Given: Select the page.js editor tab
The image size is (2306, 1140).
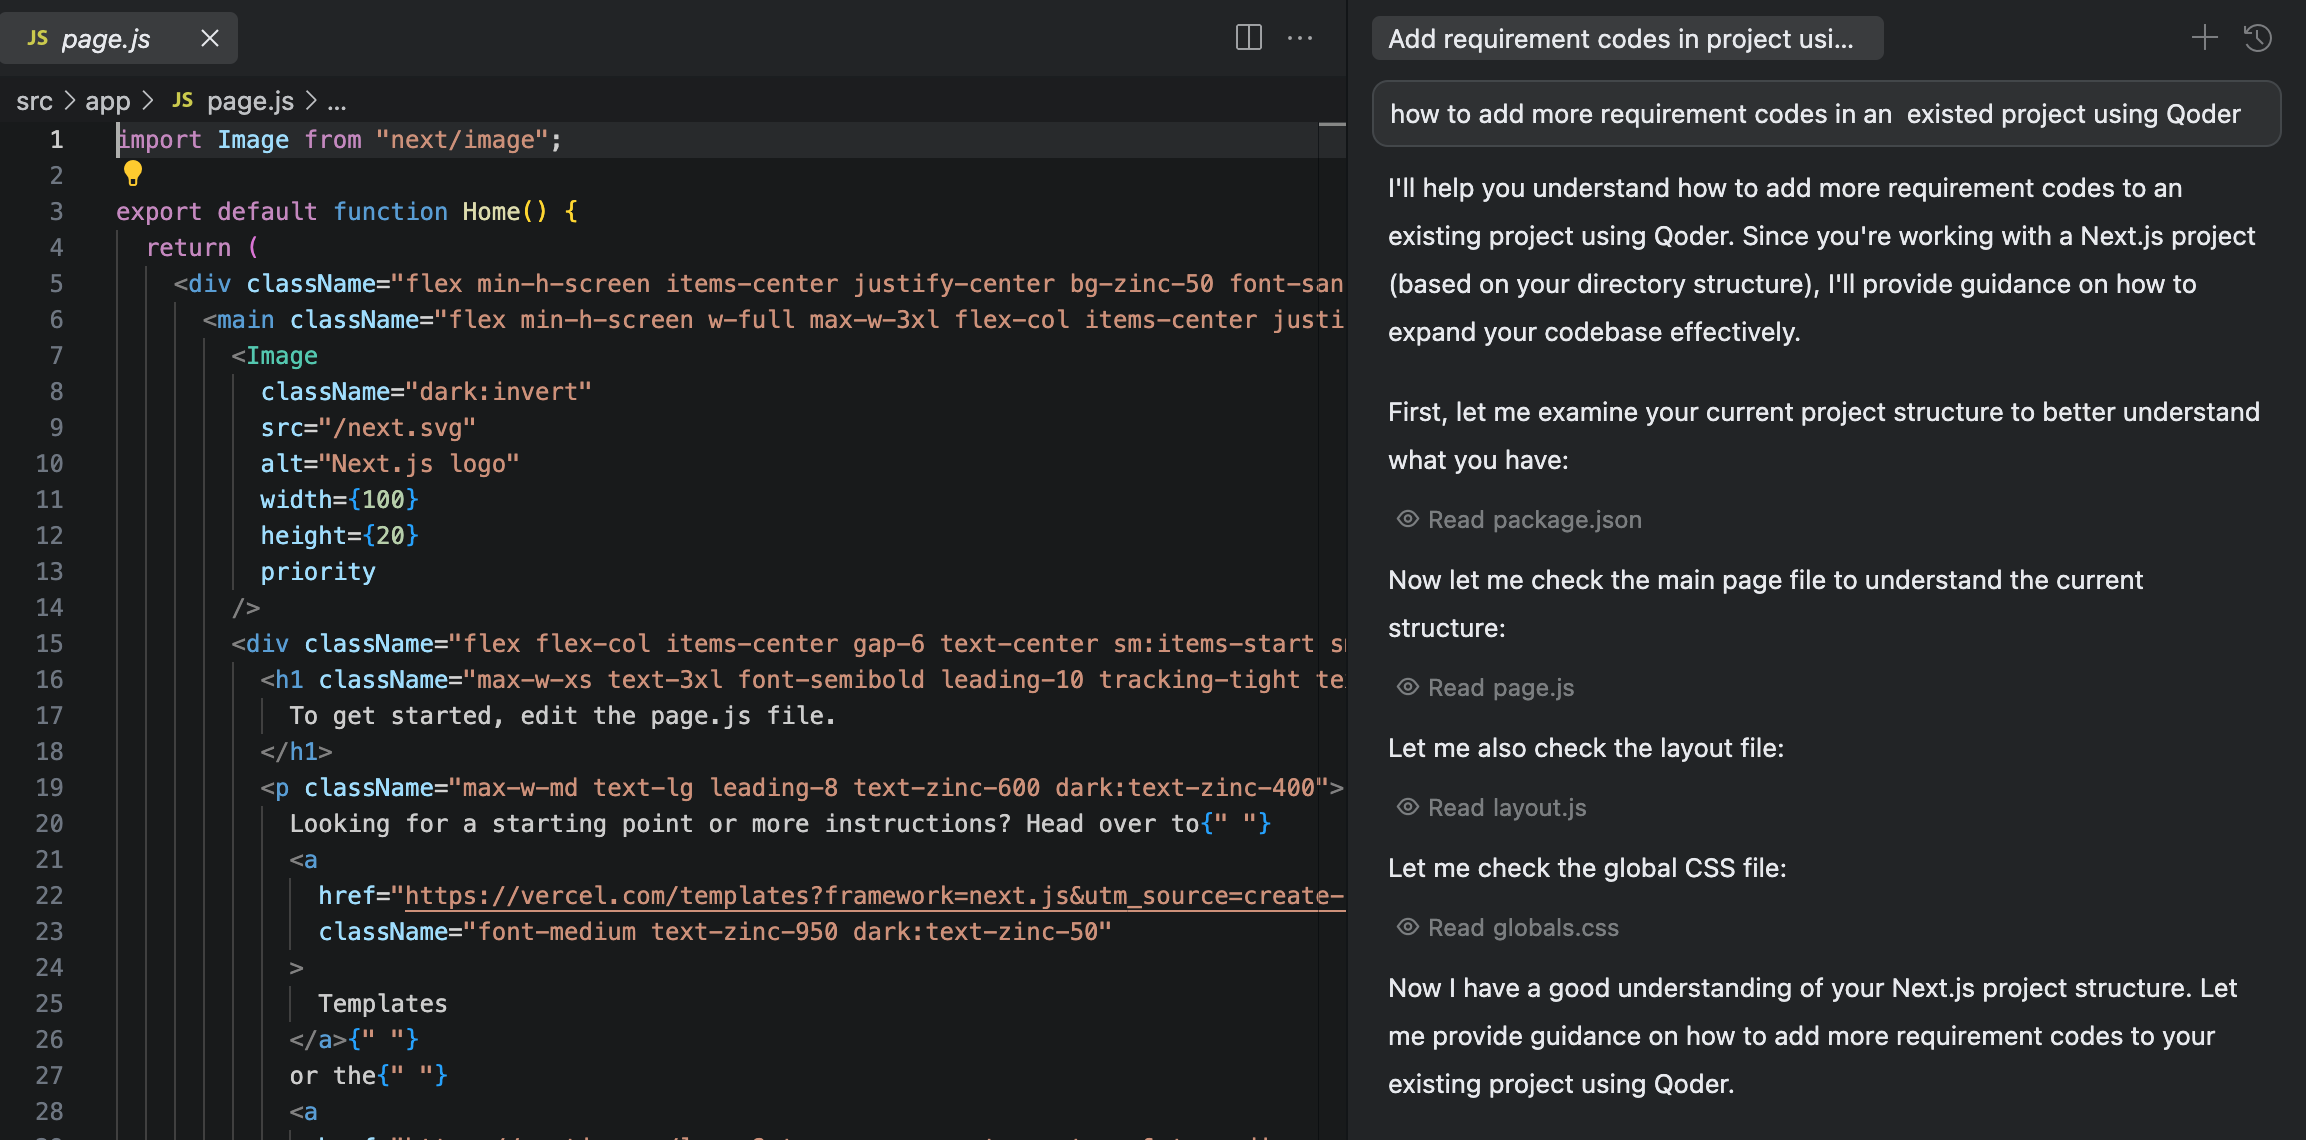Looking at the screenshot, I should click(105, 38).
